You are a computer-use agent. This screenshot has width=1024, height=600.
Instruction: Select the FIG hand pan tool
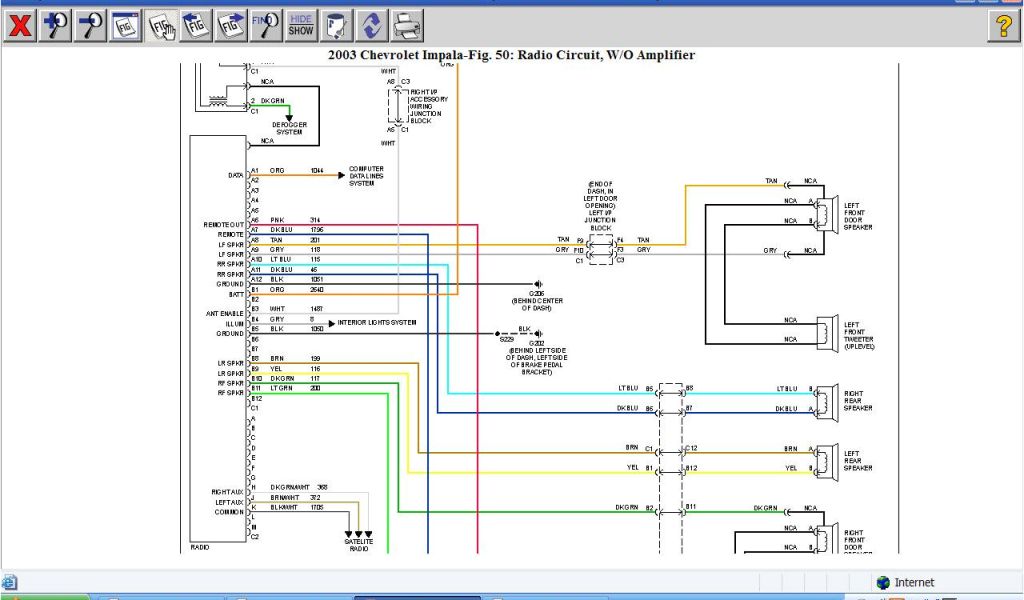coord(162,25)
